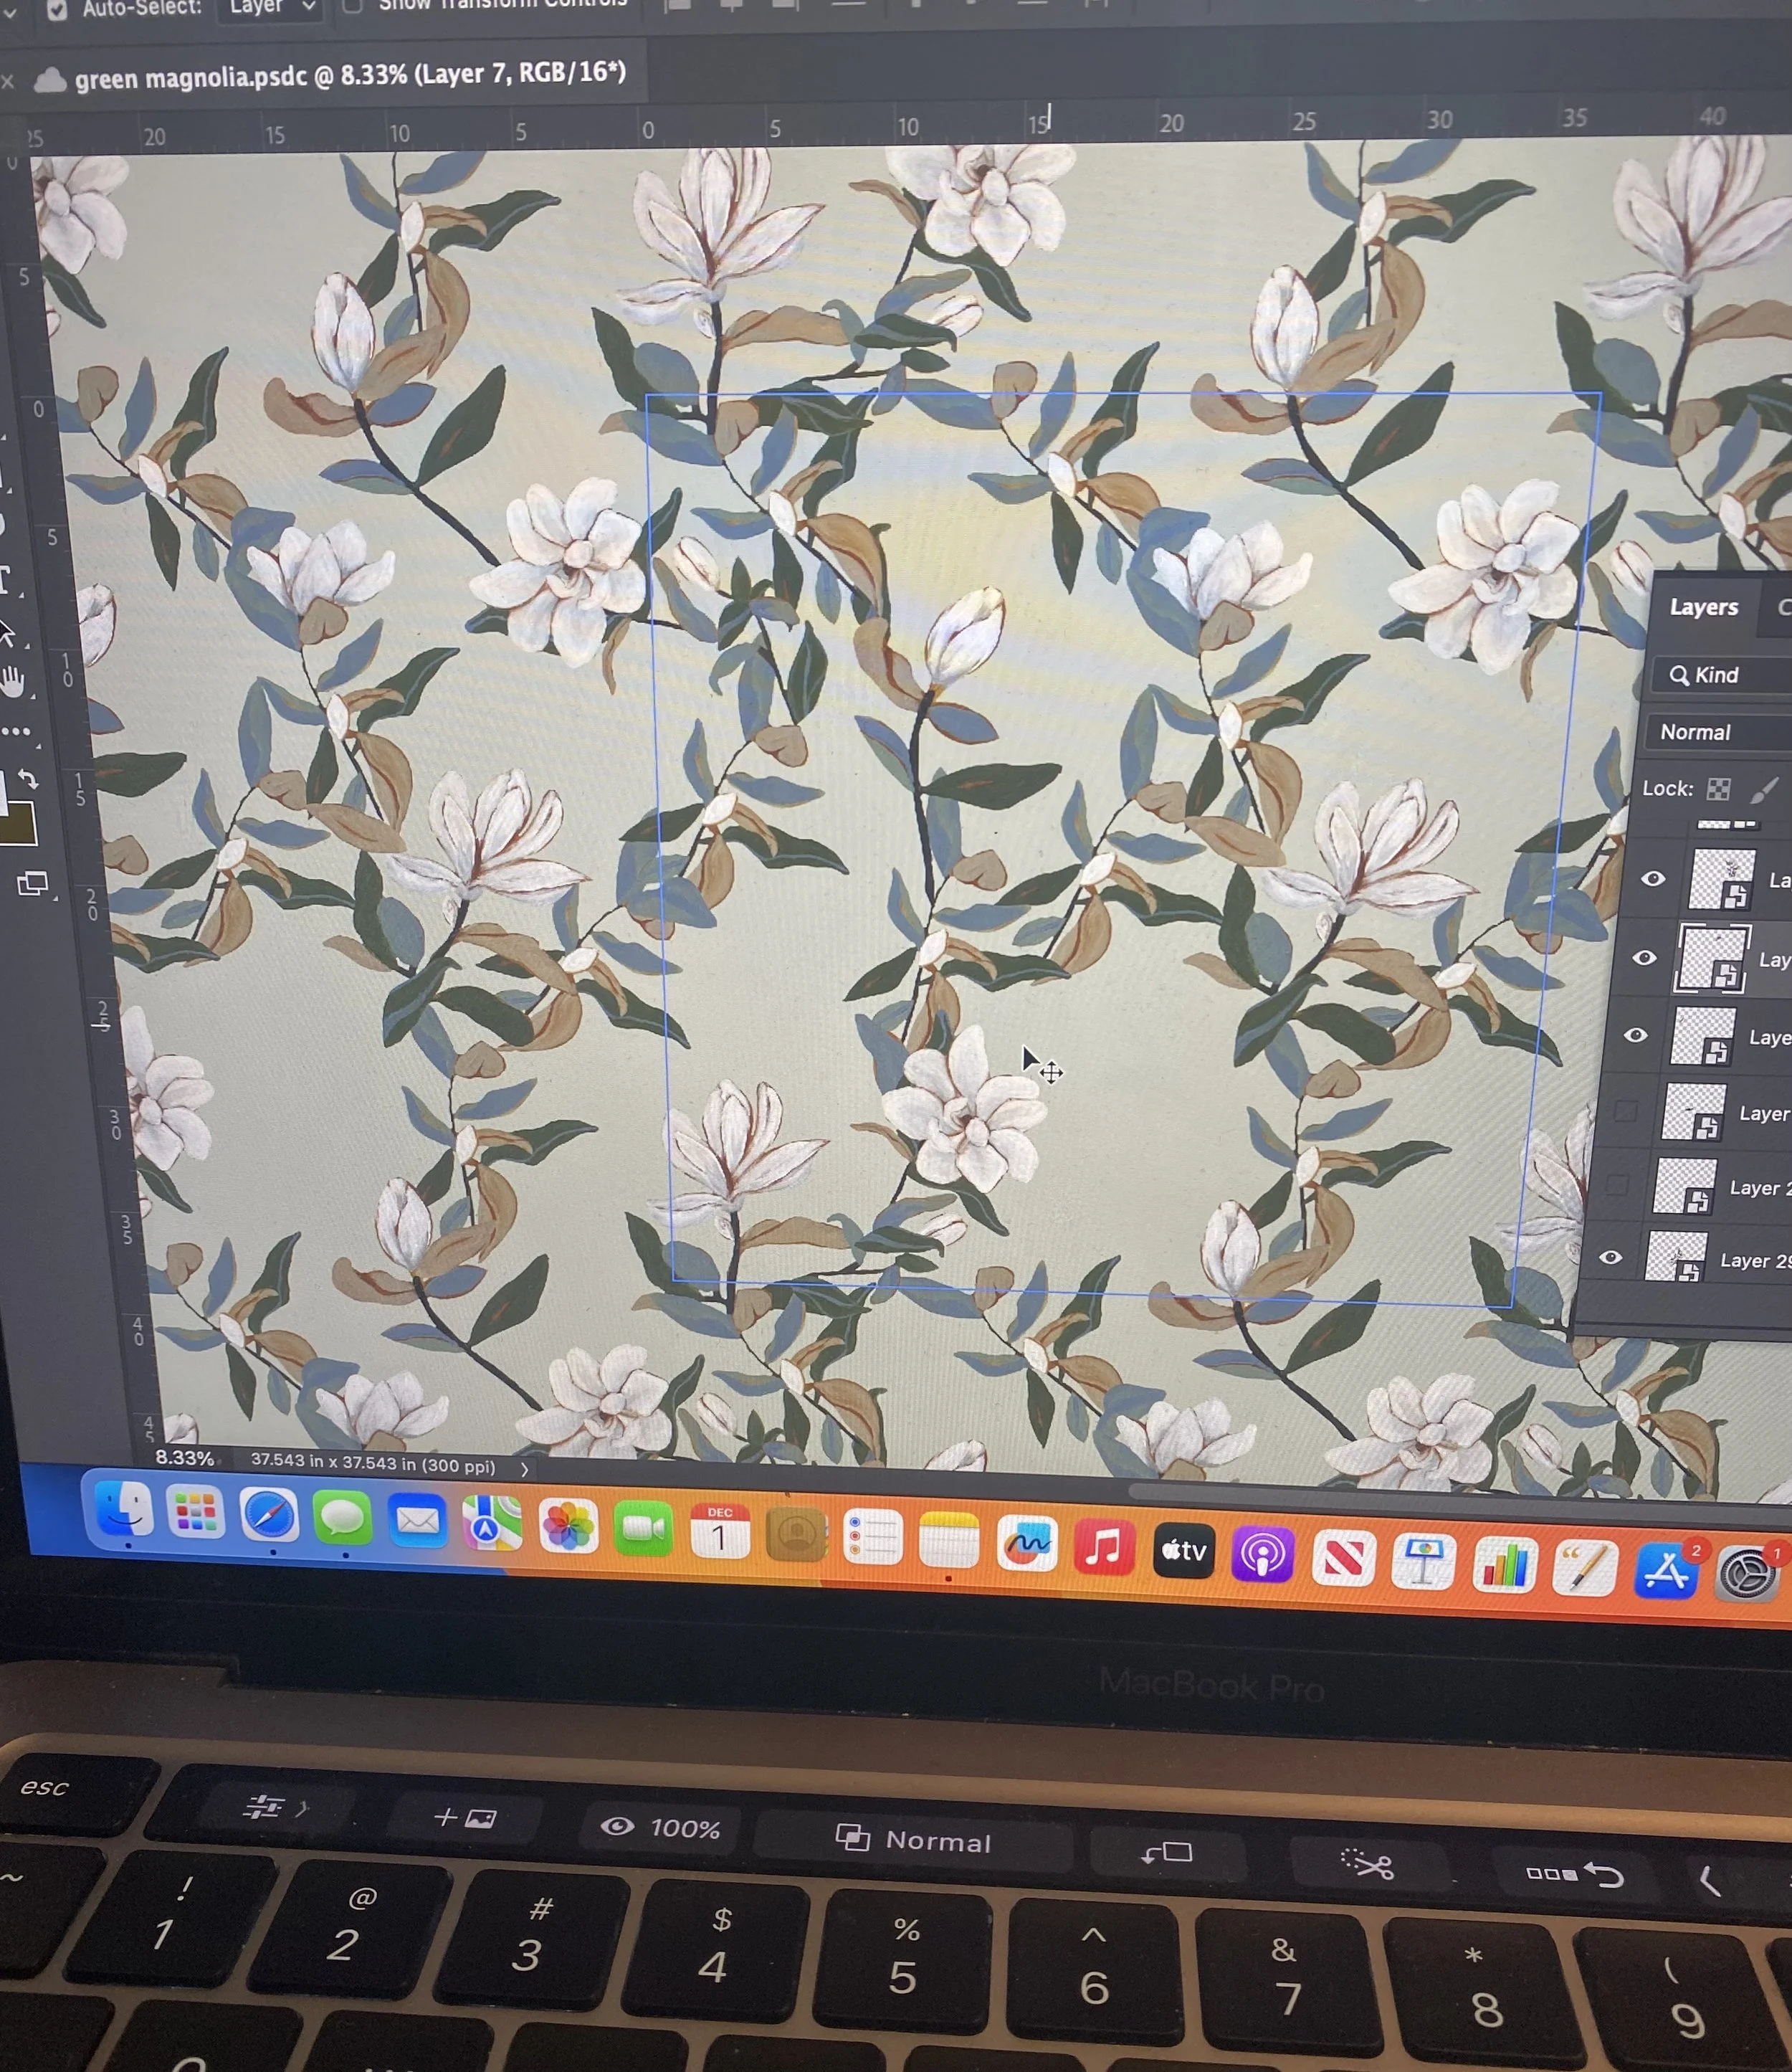
Task: Select the Hand tool
Action: click(x=12, y=683)
